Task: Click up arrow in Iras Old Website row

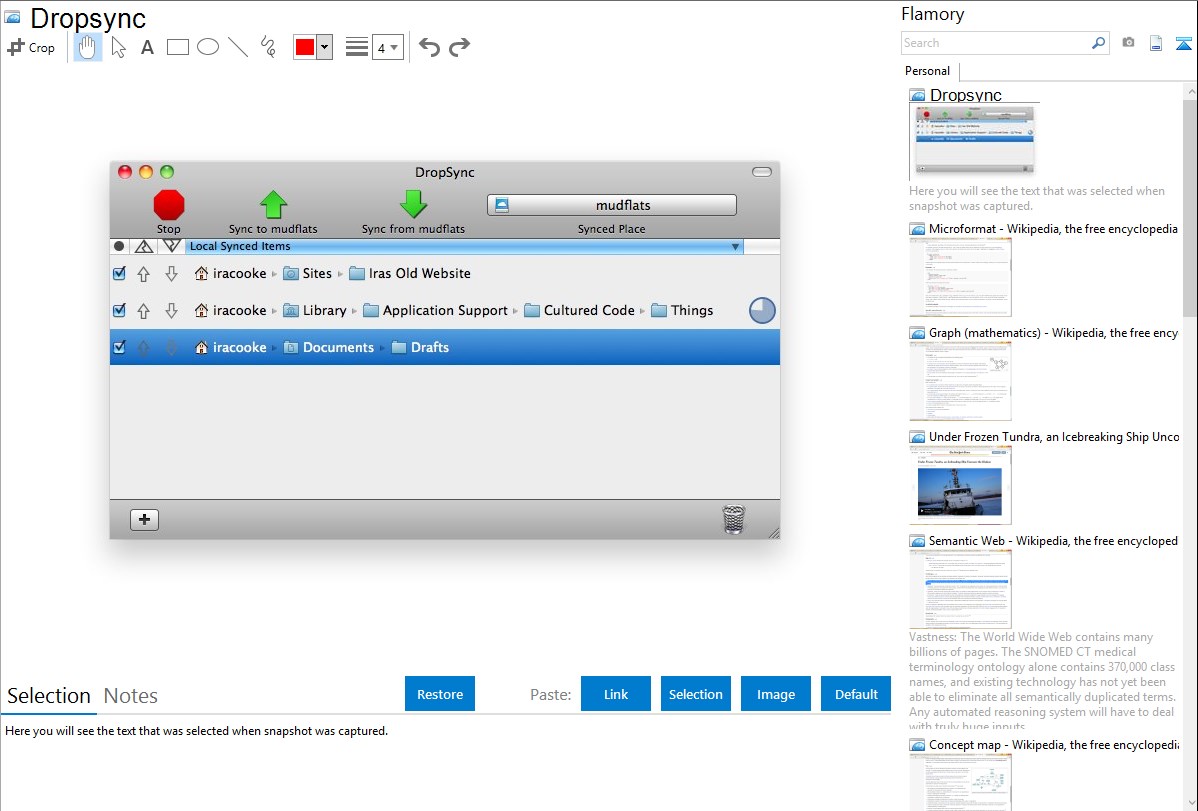Action: point(144,274)
